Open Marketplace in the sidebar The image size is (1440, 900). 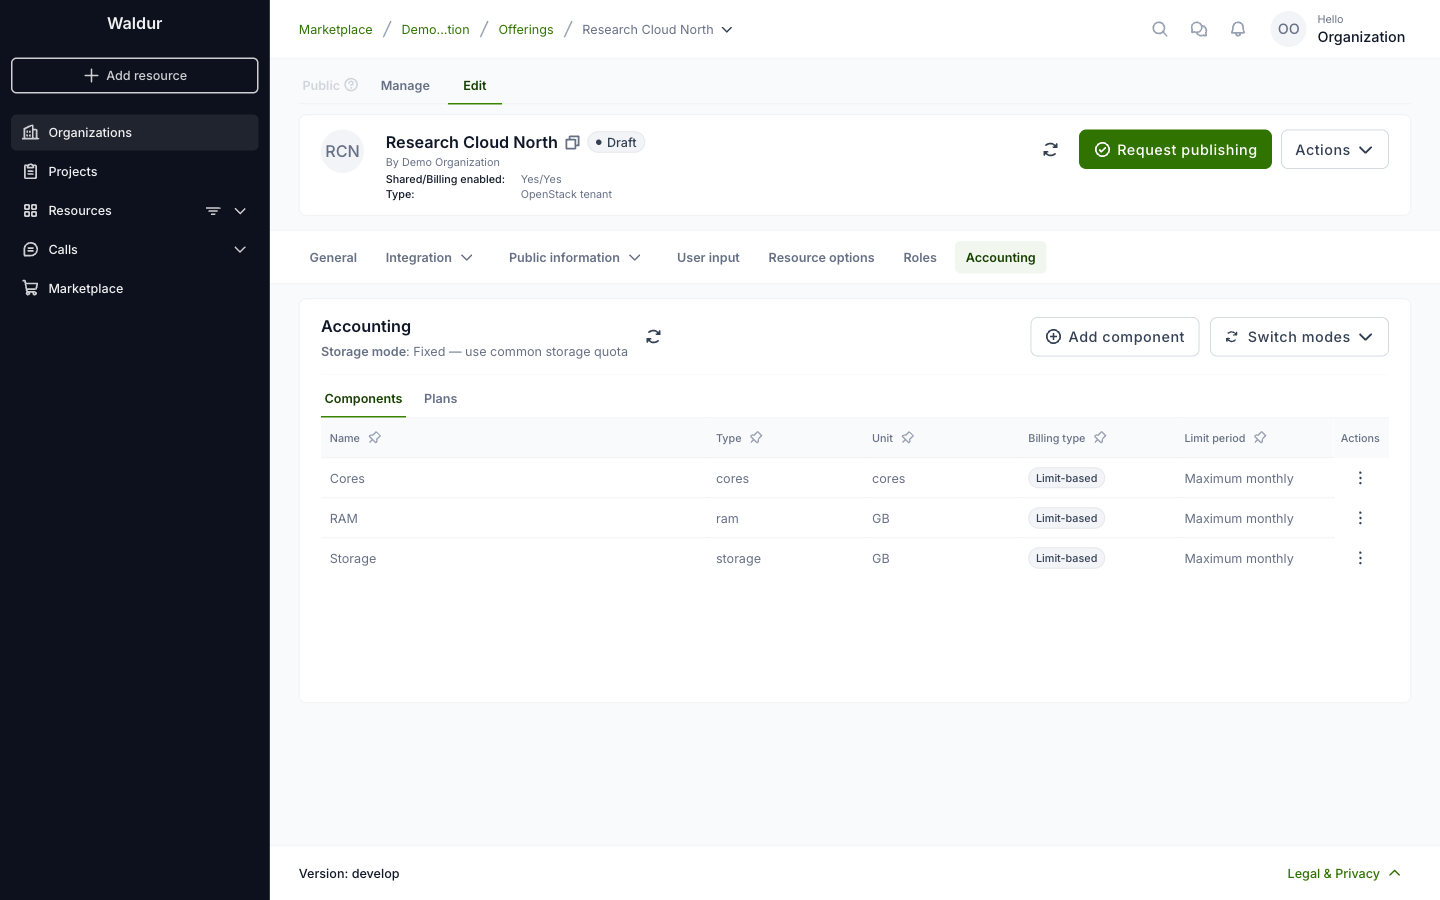coord(135,289)
